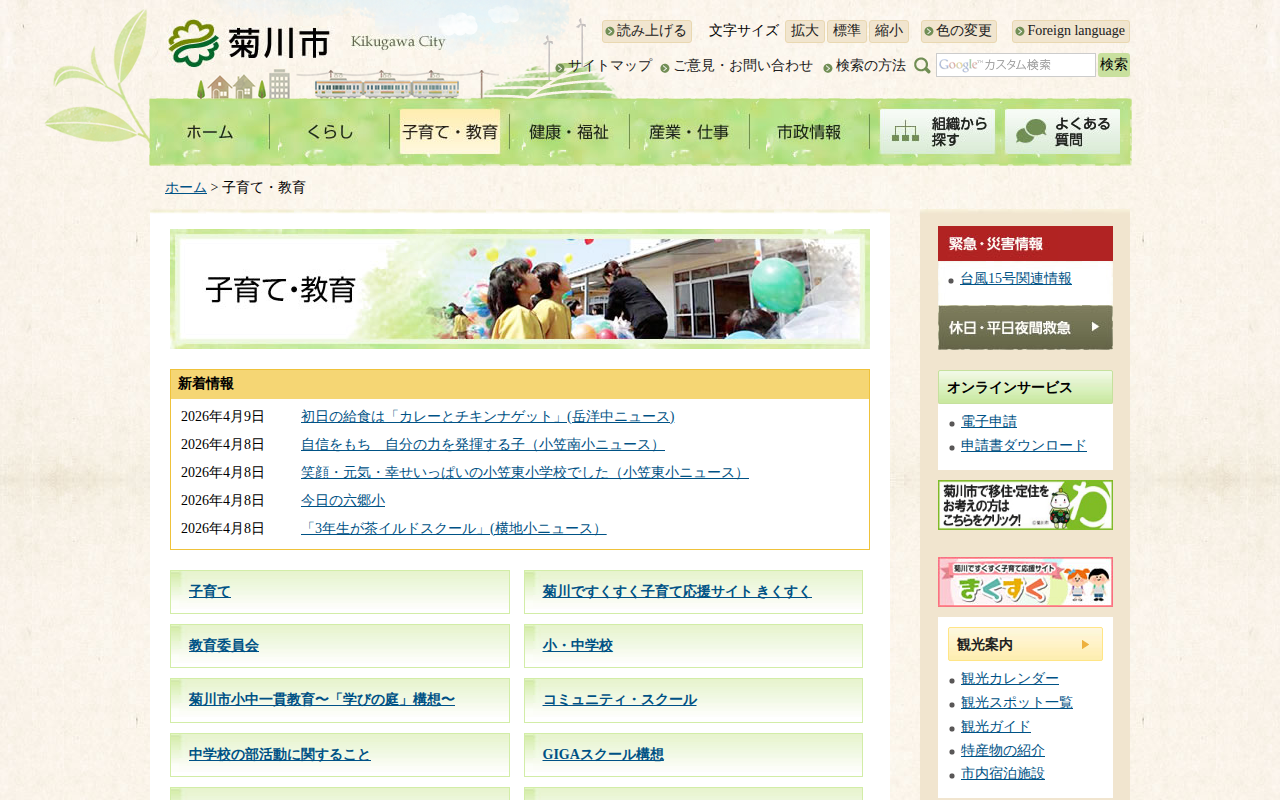Open the 教育委員会 category link

[x=224, y=646]
